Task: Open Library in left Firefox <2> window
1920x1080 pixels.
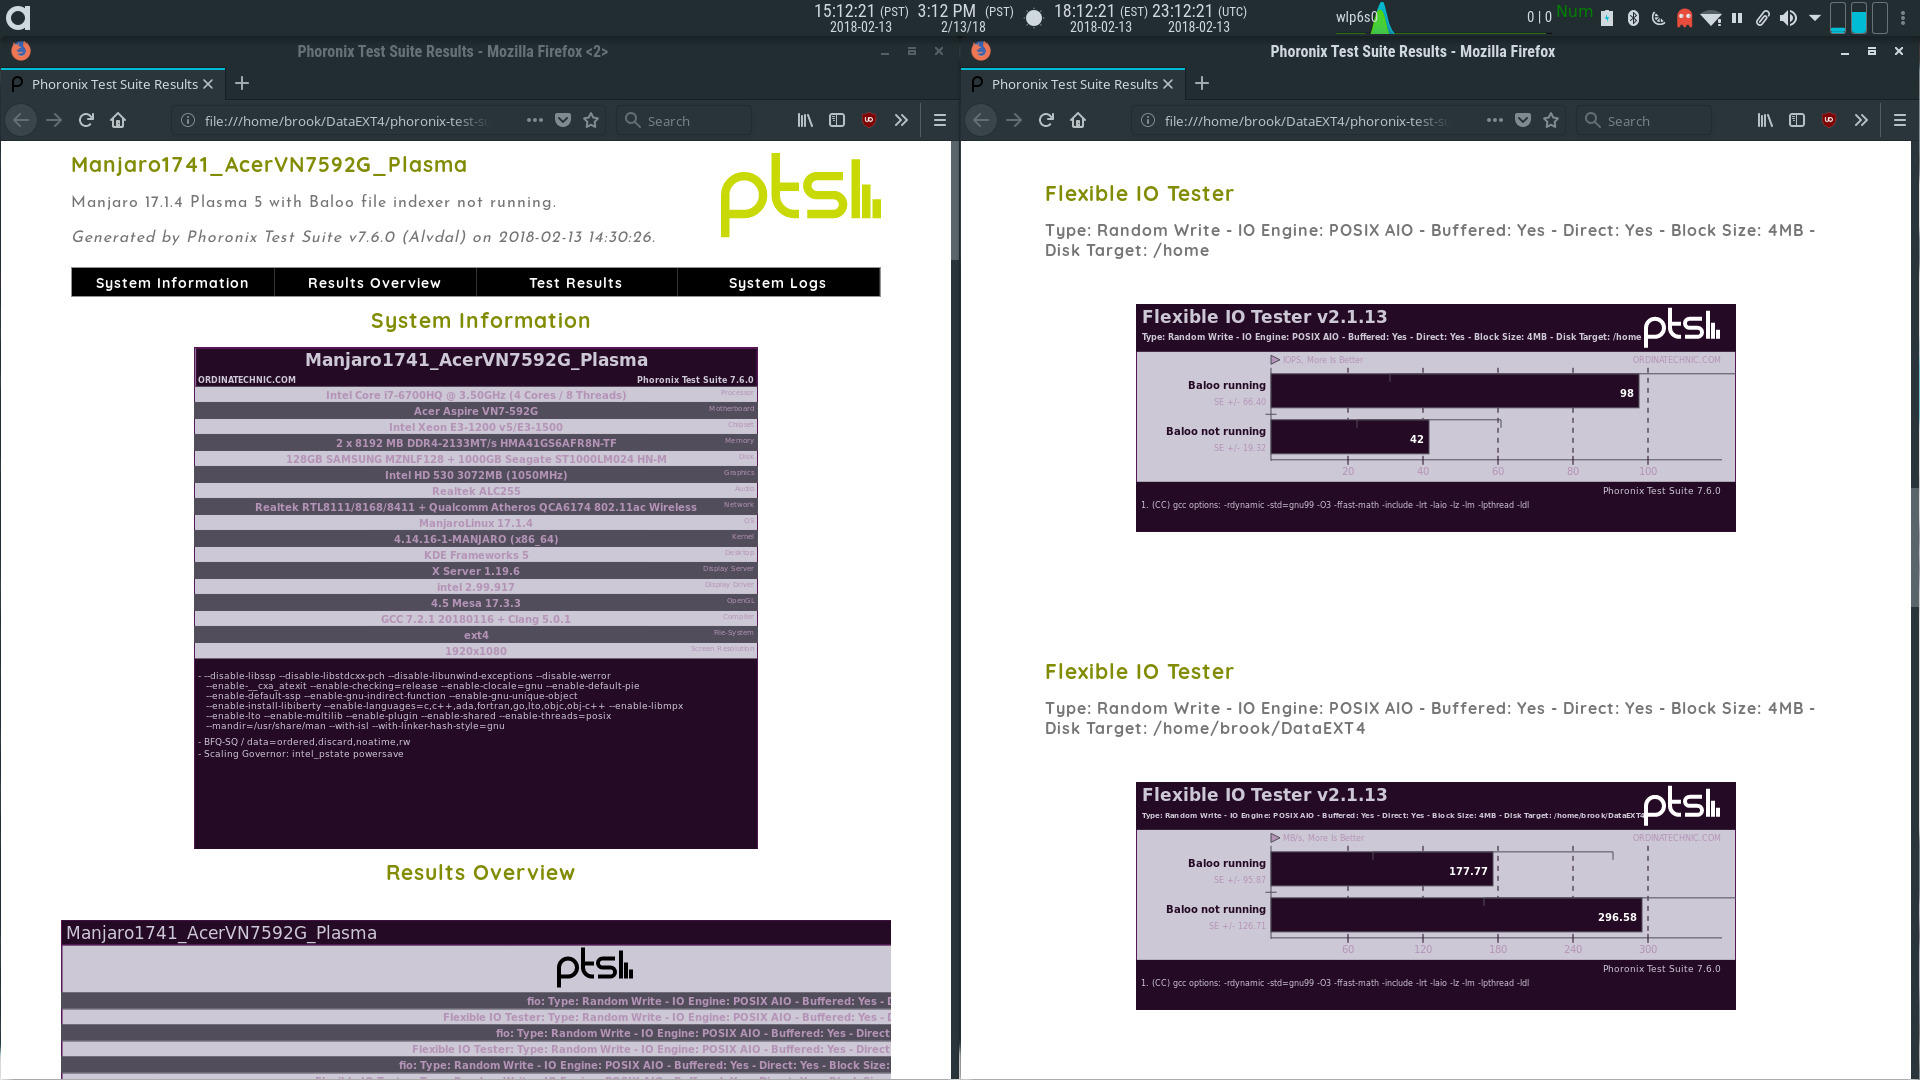Action: coord(805,120)
